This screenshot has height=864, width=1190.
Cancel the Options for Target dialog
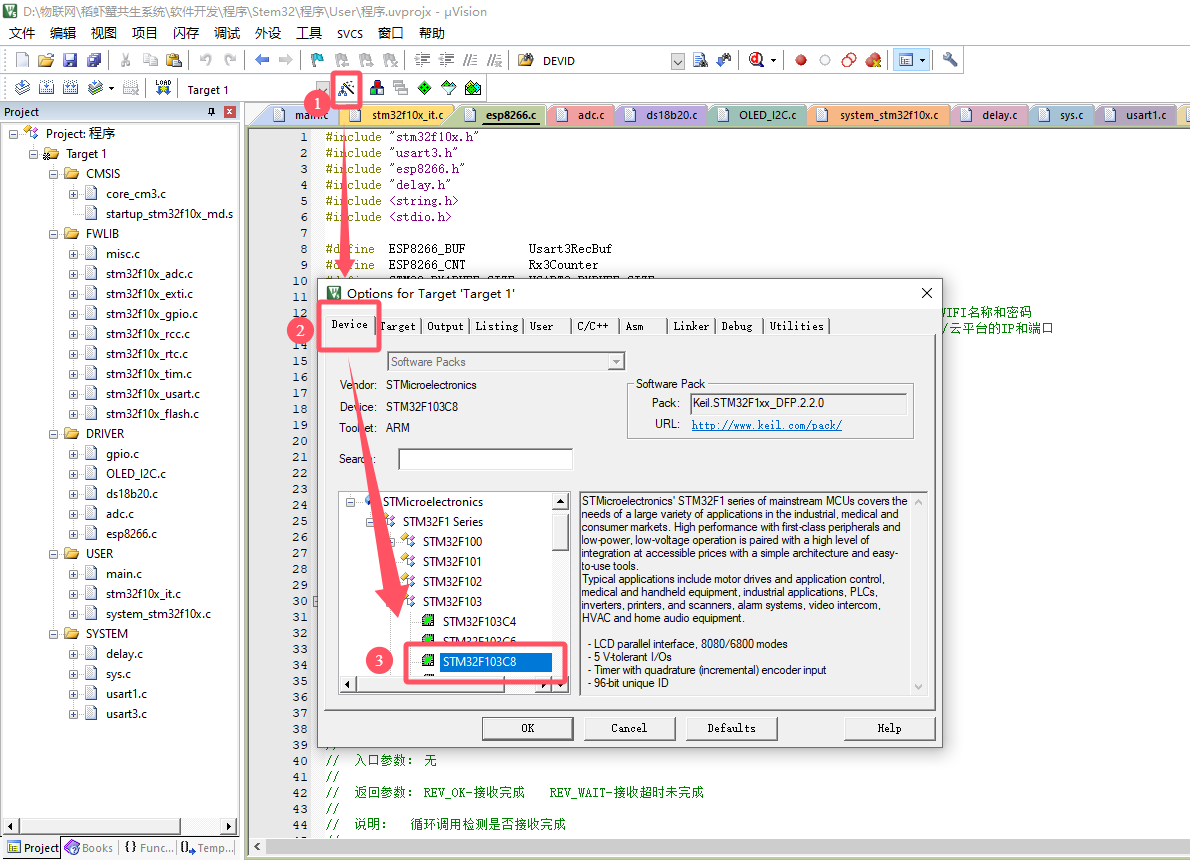click(629, 728)
